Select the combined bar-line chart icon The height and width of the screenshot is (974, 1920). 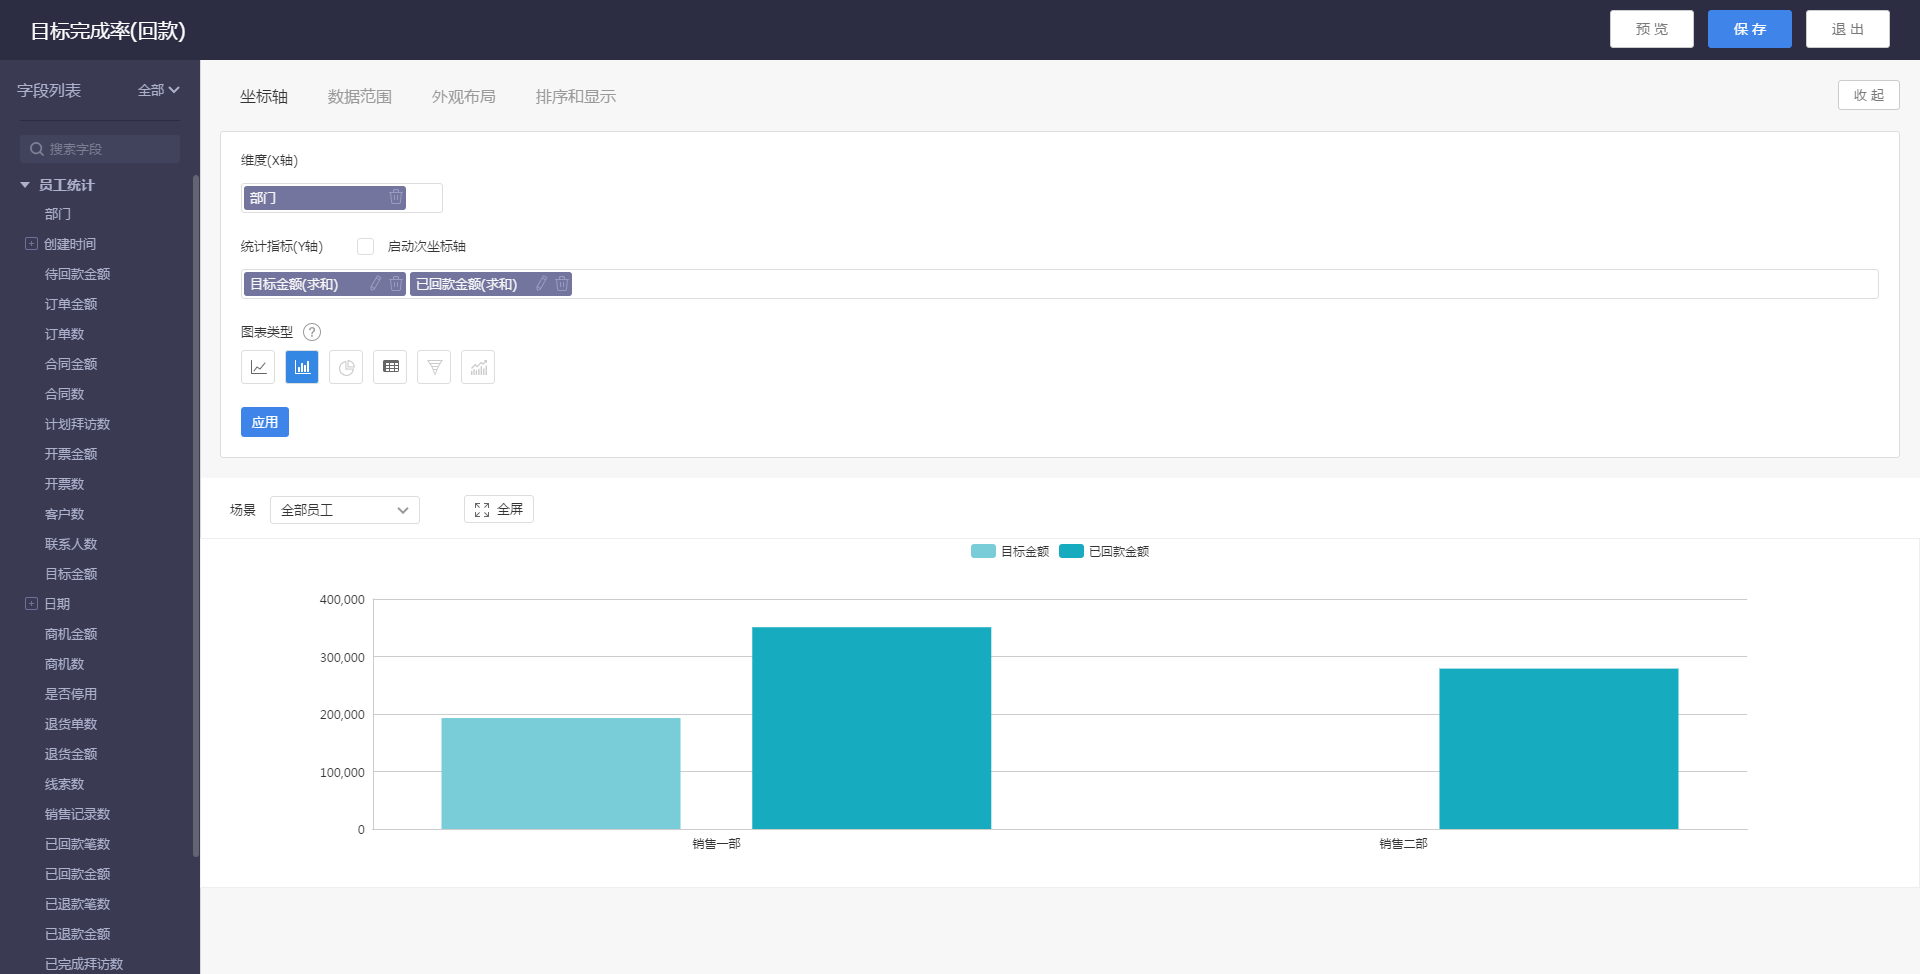point(478,367)
